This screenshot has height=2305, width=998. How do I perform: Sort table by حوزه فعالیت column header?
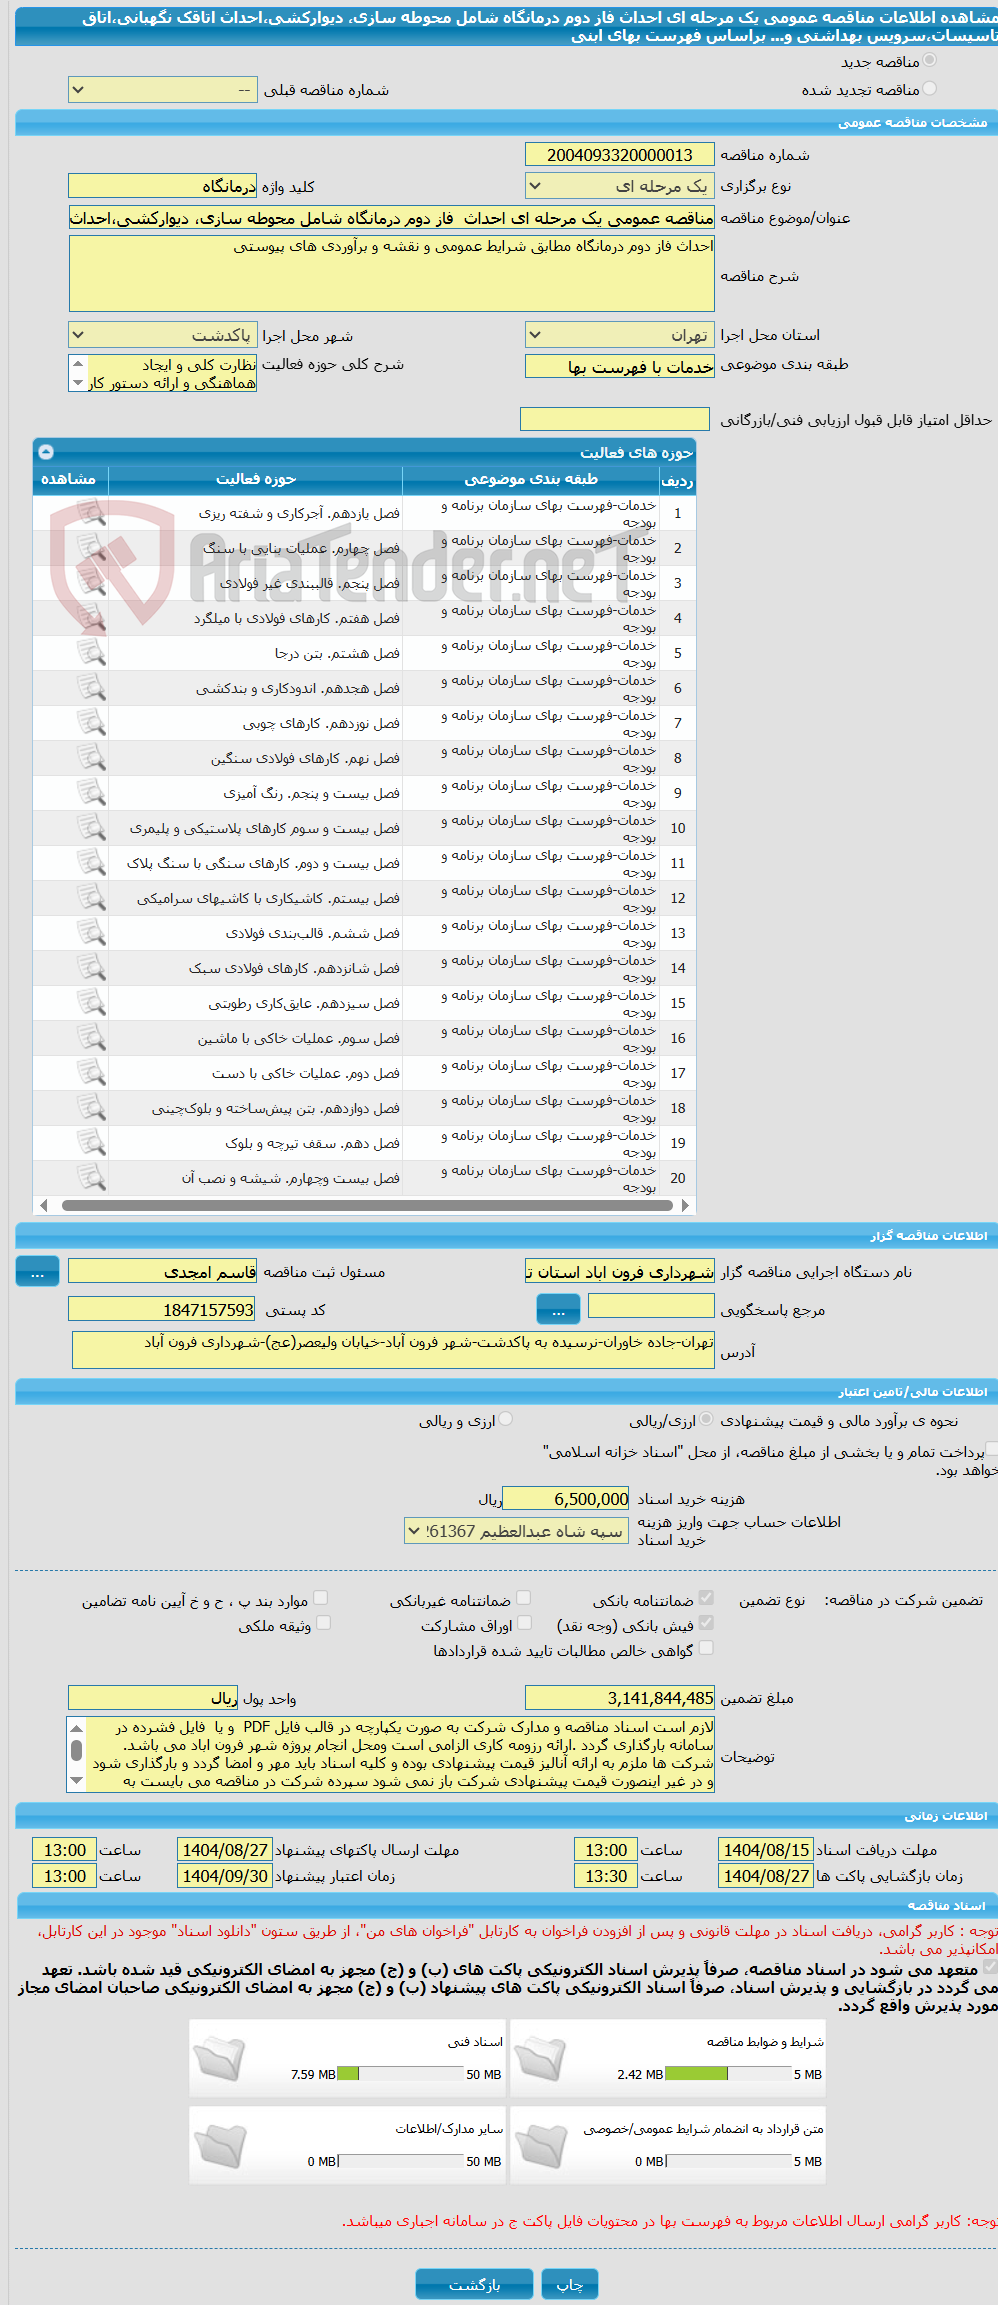(x=255, y=480)
